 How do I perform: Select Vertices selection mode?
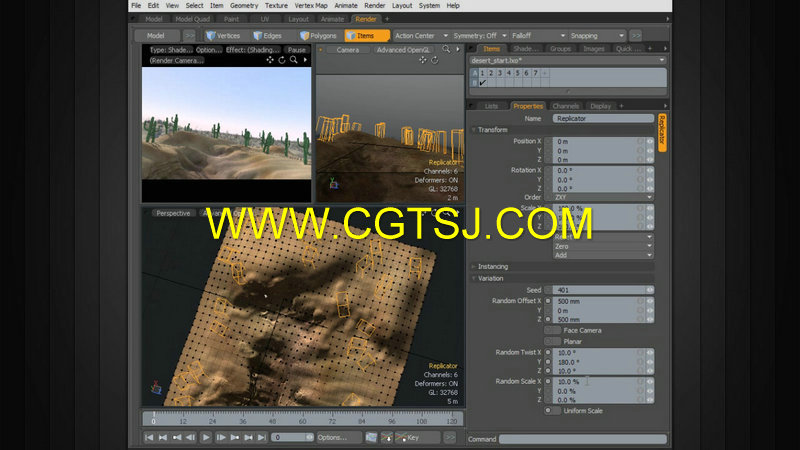pyautogui.click(x=223, y=36)
